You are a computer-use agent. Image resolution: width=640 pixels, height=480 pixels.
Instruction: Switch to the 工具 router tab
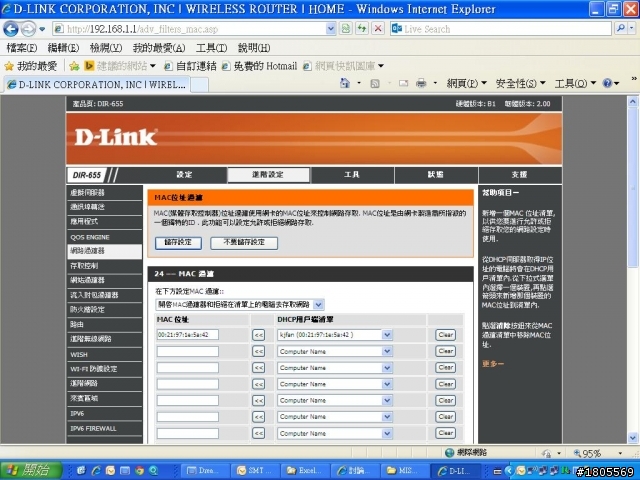coord(352,175)
